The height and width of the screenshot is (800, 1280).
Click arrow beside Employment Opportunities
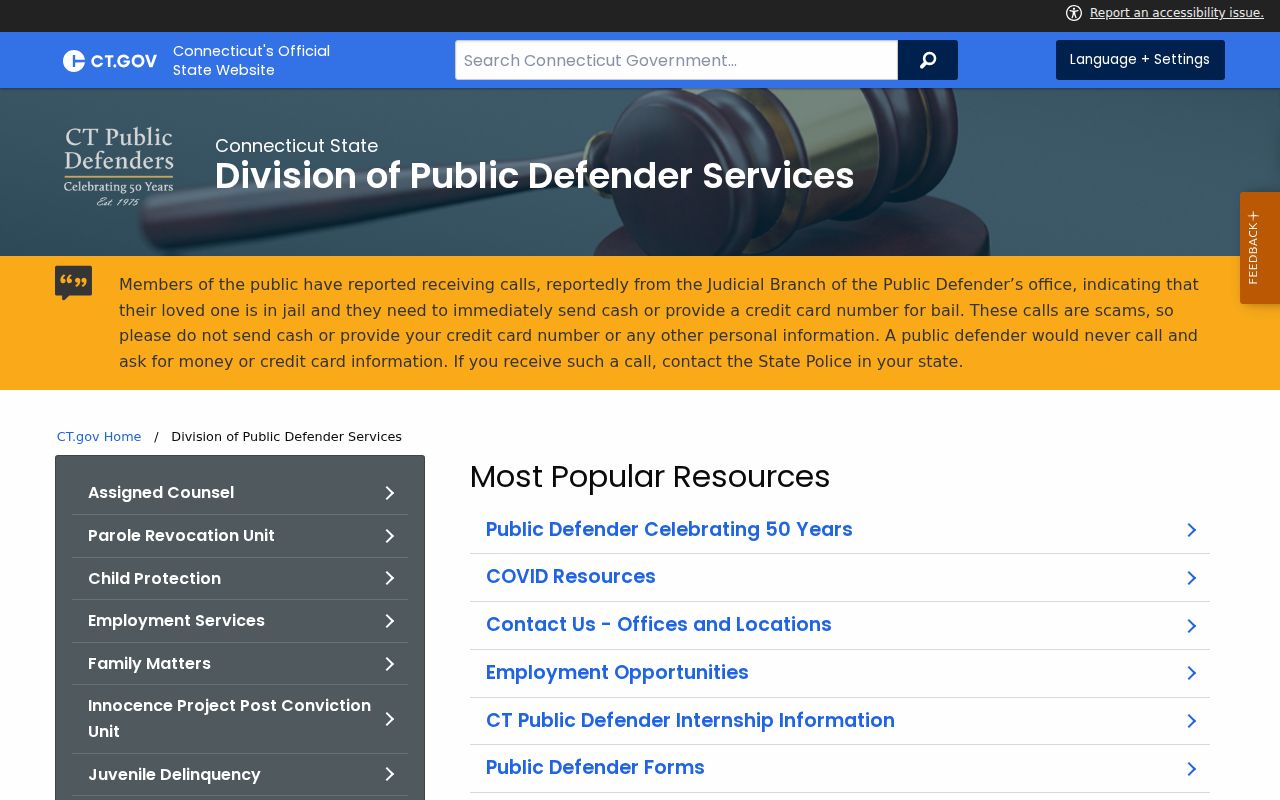(x=1191, y=673)
